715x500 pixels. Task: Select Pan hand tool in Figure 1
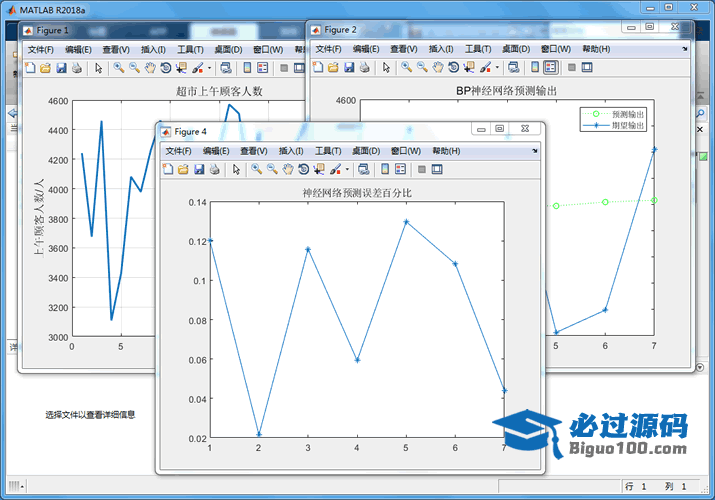click(150, 68)
